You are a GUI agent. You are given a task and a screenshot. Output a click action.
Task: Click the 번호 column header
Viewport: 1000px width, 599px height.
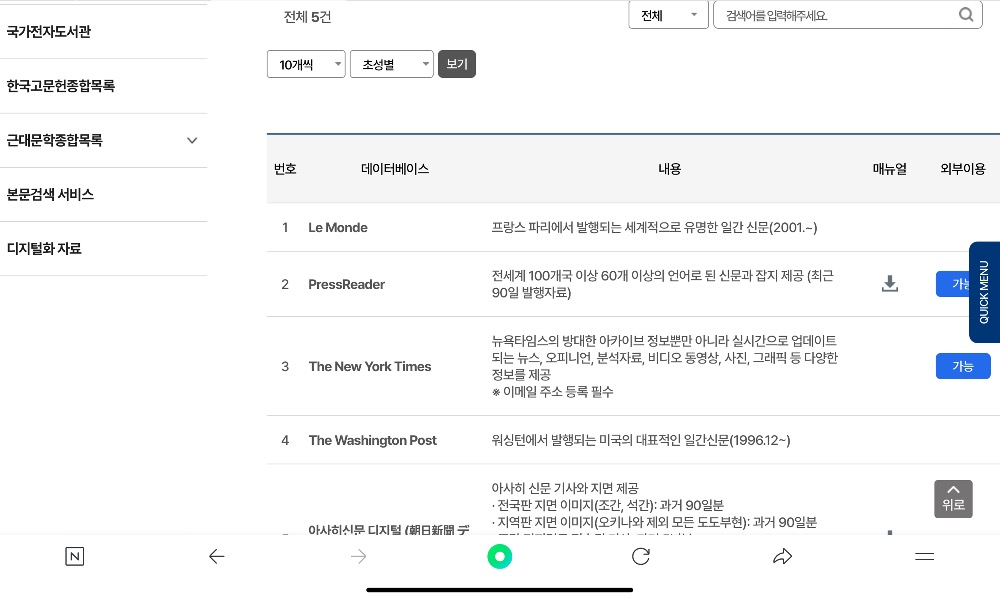click(285, 169)
